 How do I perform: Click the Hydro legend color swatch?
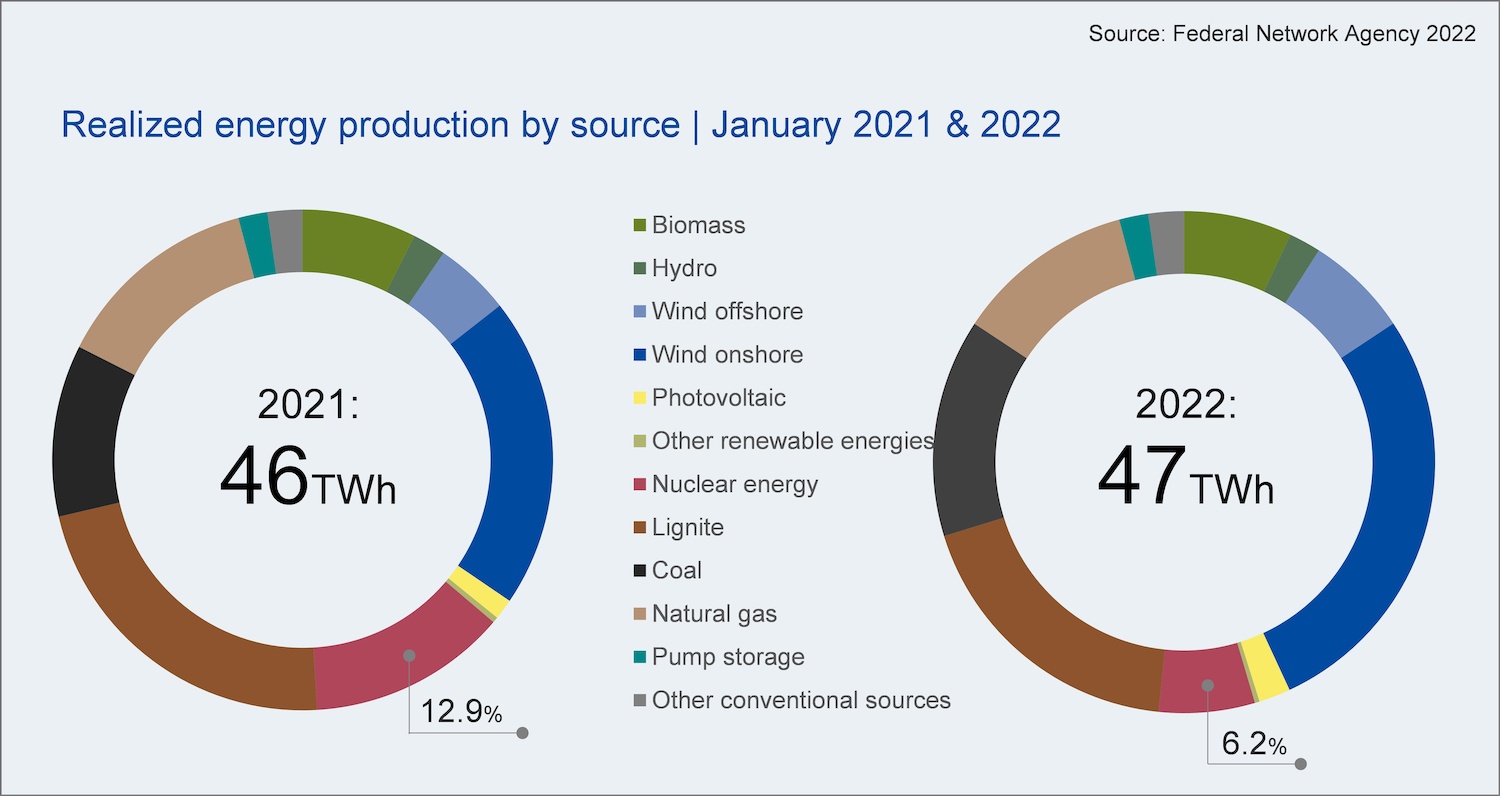(x=640, y=268)
